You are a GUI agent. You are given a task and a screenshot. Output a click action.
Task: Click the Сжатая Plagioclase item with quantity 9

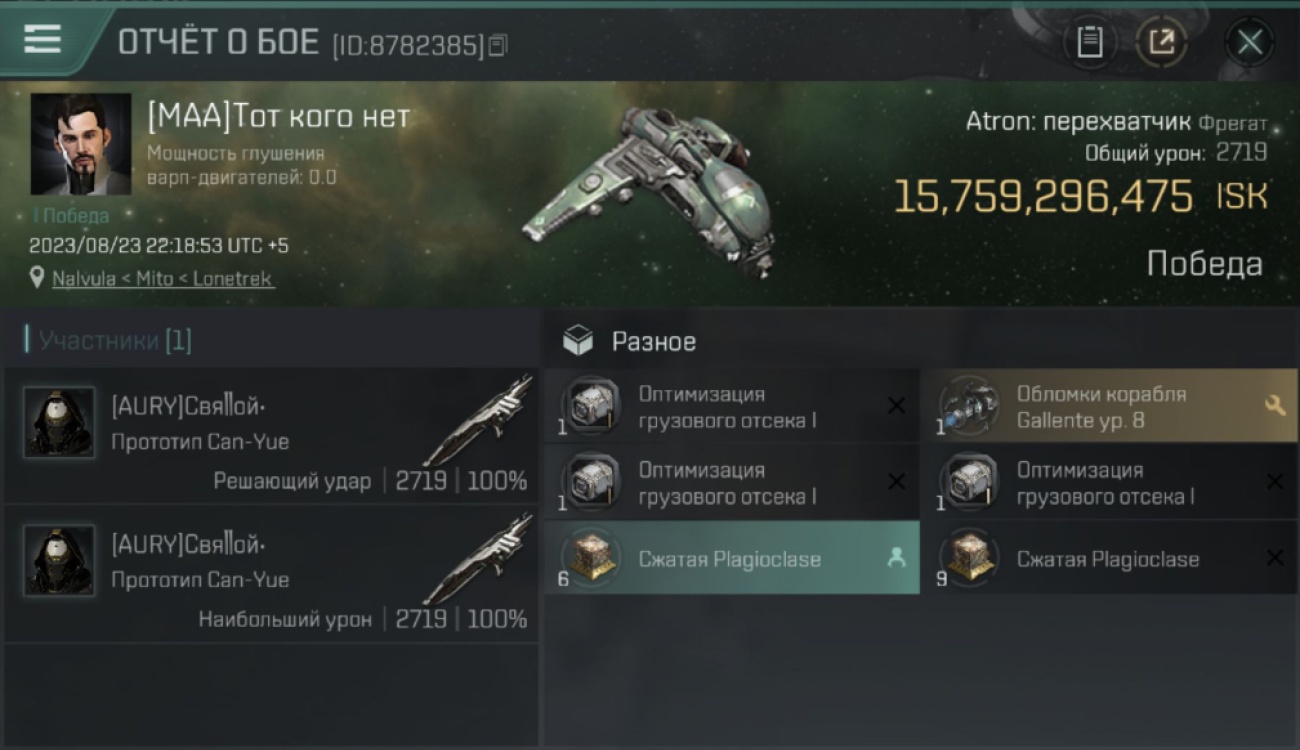point(1110,558)
